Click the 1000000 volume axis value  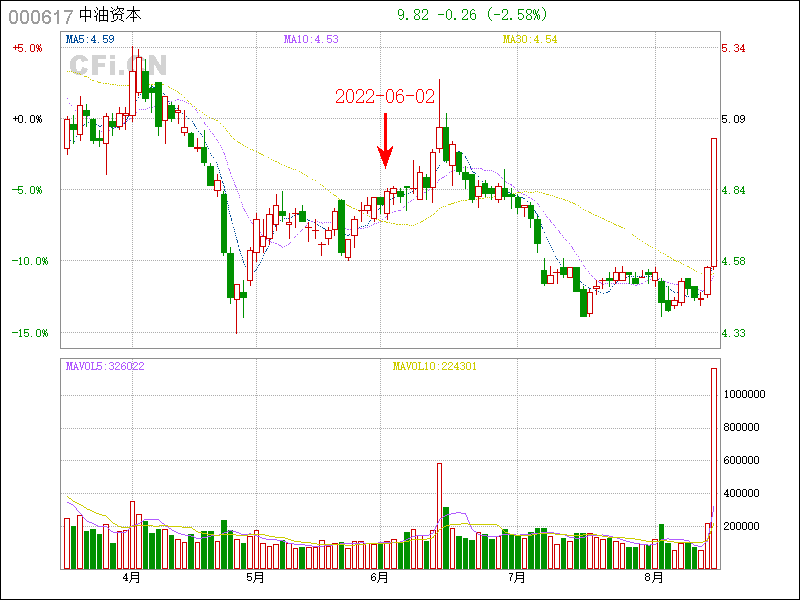(x=744, y=394)
